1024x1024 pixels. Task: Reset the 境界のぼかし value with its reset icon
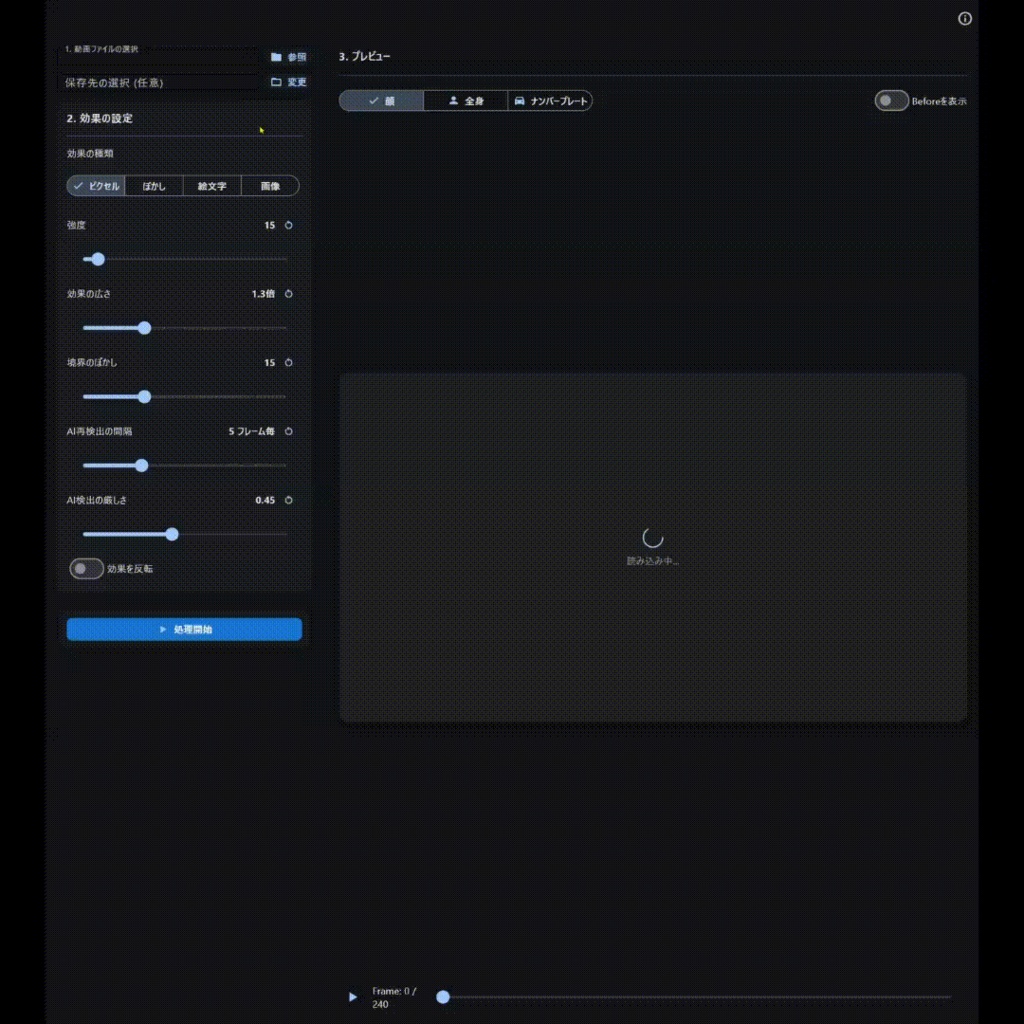[x=289, y=362]
